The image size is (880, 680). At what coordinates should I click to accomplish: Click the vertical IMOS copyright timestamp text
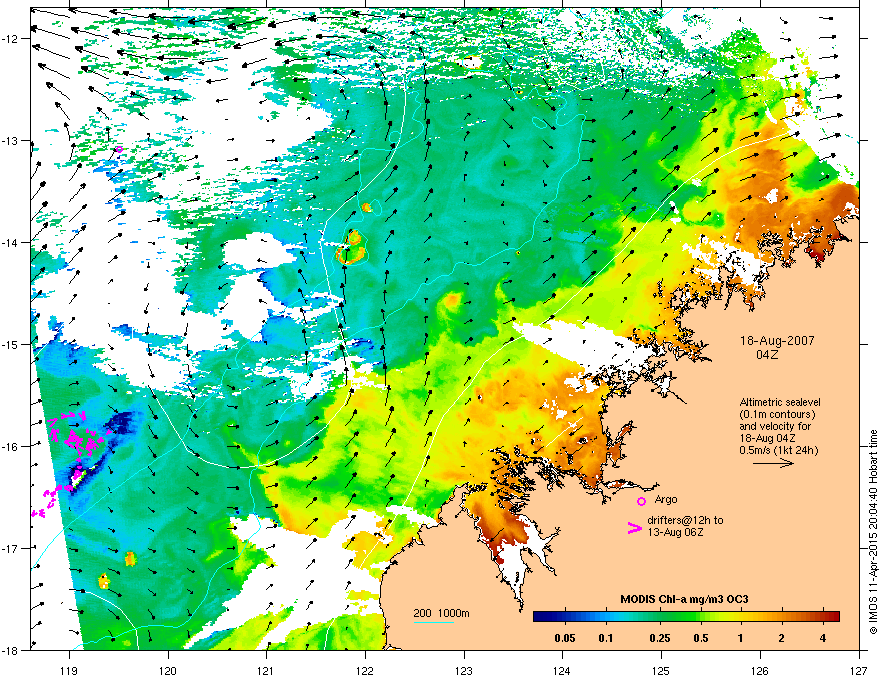[x=873, y=532]
